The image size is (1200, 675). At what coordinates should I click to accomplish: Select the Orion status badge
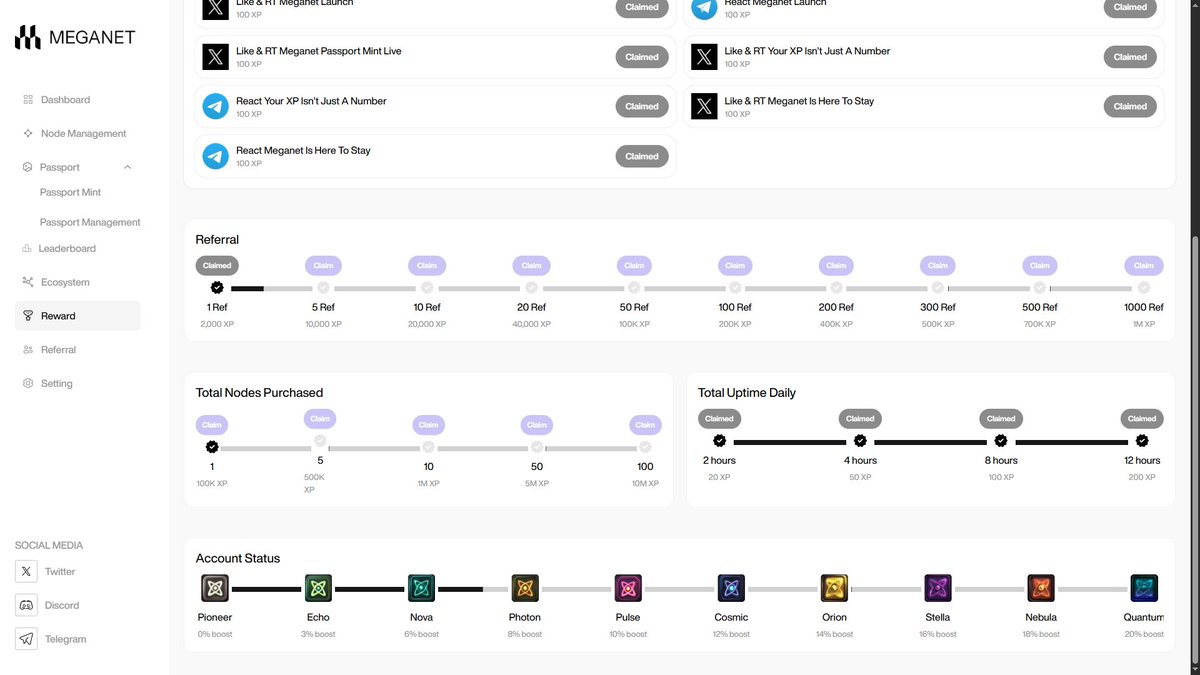pos(834,588)
